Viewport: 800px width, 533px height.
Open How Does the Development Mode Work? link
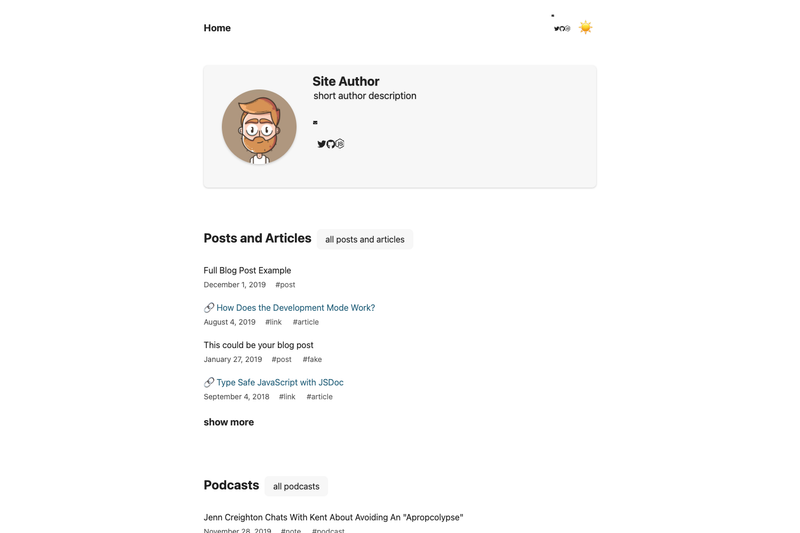click(295, 308)
